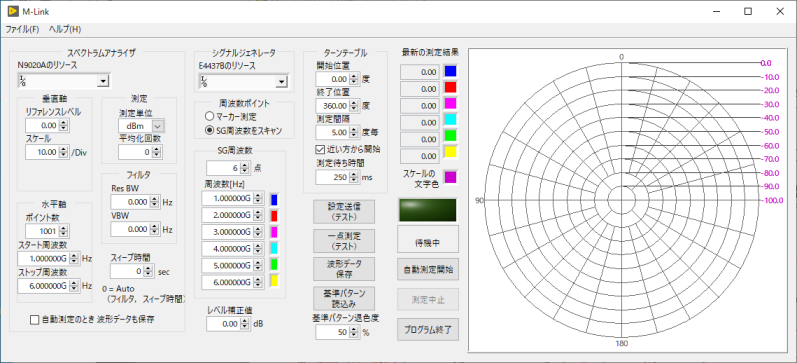The width and height of the screenshot is (797, 363).
Task: Click the dark green status indicator lamp
Action: (427, 210)
